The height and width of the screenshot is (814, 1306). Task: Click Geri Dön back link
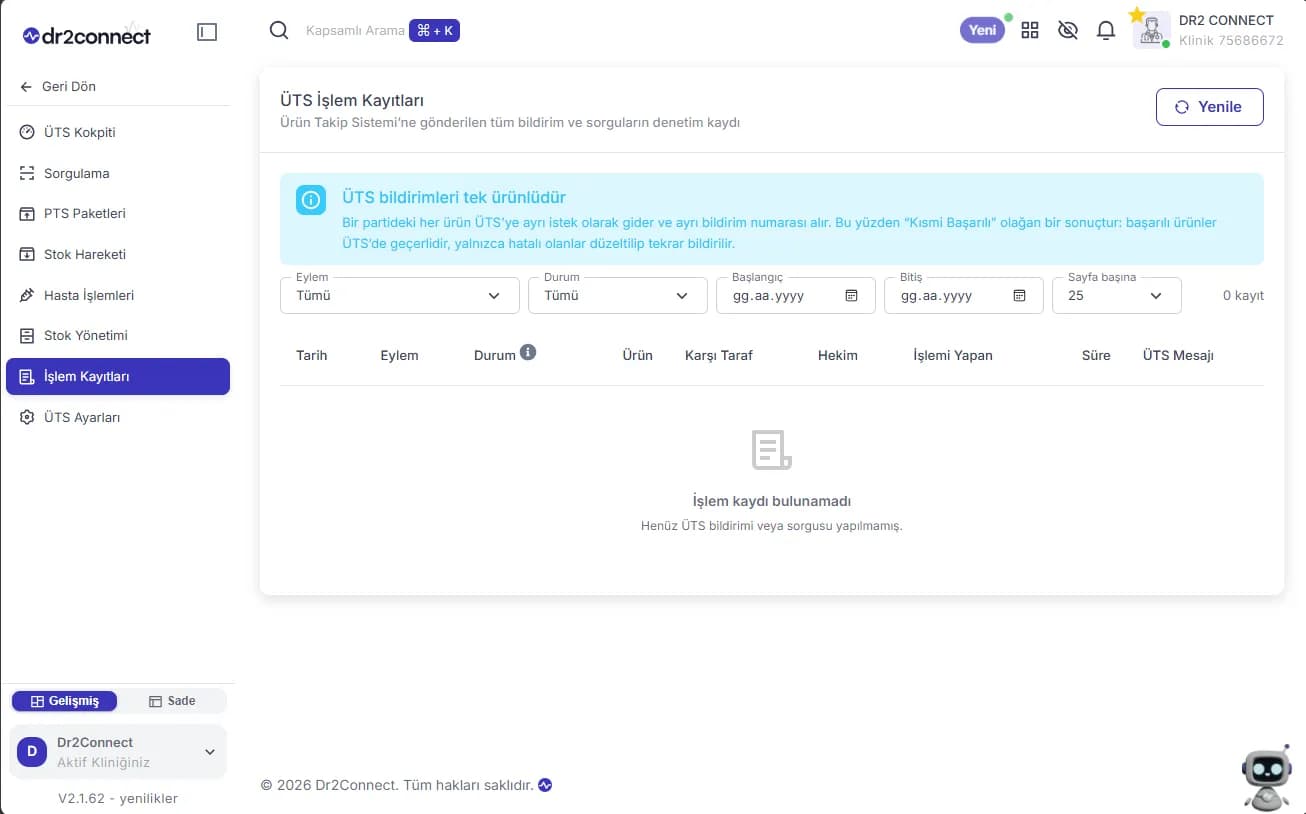pos(58,86)
